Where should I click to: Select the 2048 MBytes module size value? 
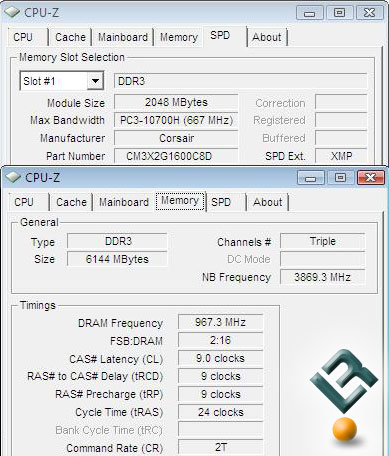point(176,102)
